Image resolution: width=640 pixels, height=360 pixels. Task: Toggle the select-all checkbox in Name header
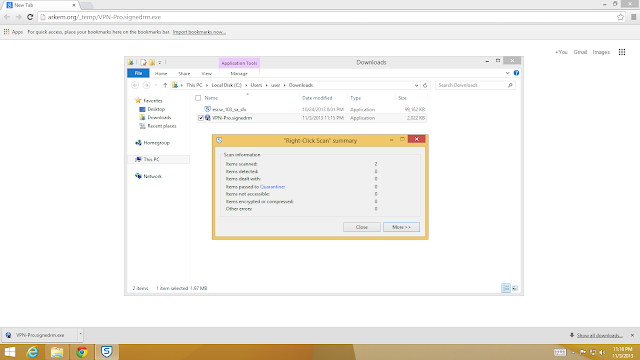[x=198, y=98]
